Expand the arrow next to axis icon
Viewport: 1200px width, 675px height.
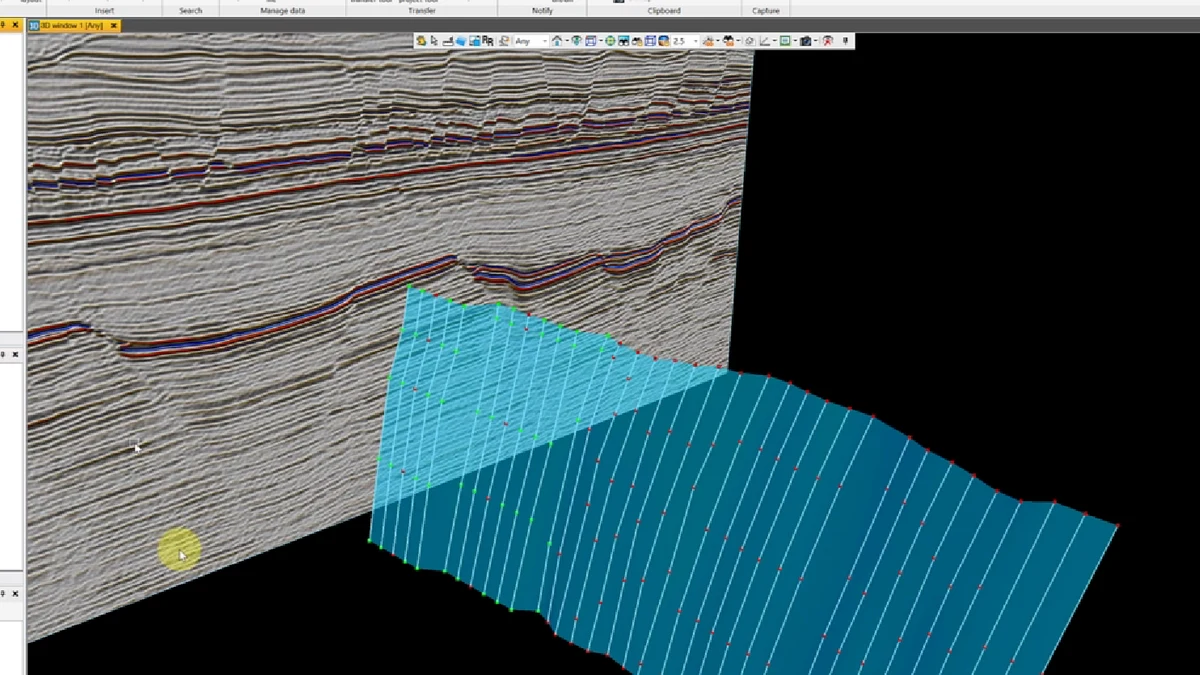(773, 41)
